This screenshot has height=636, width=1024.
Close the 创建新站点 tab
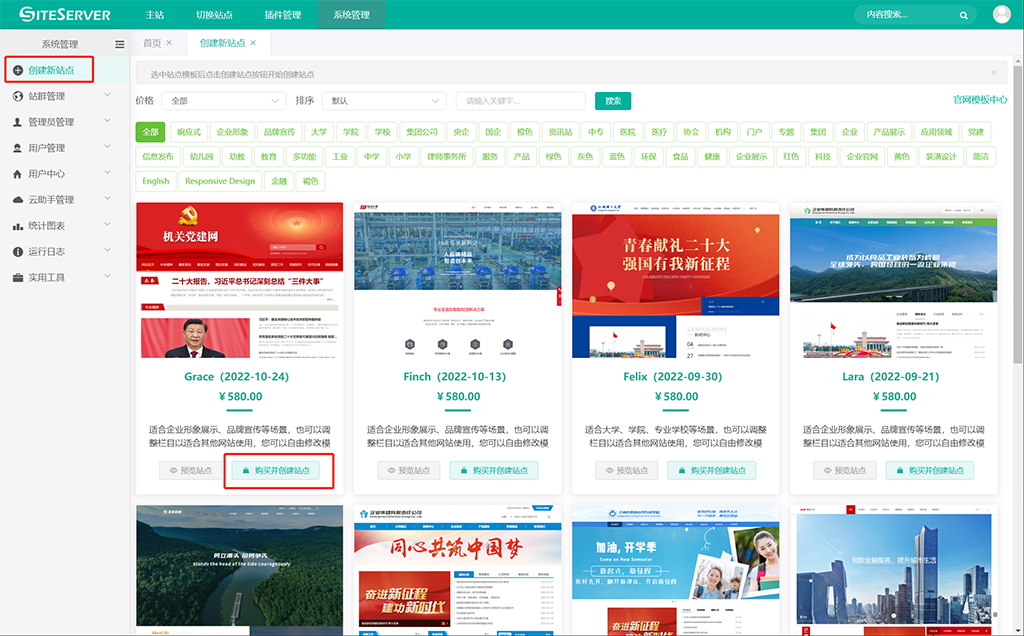254,43
